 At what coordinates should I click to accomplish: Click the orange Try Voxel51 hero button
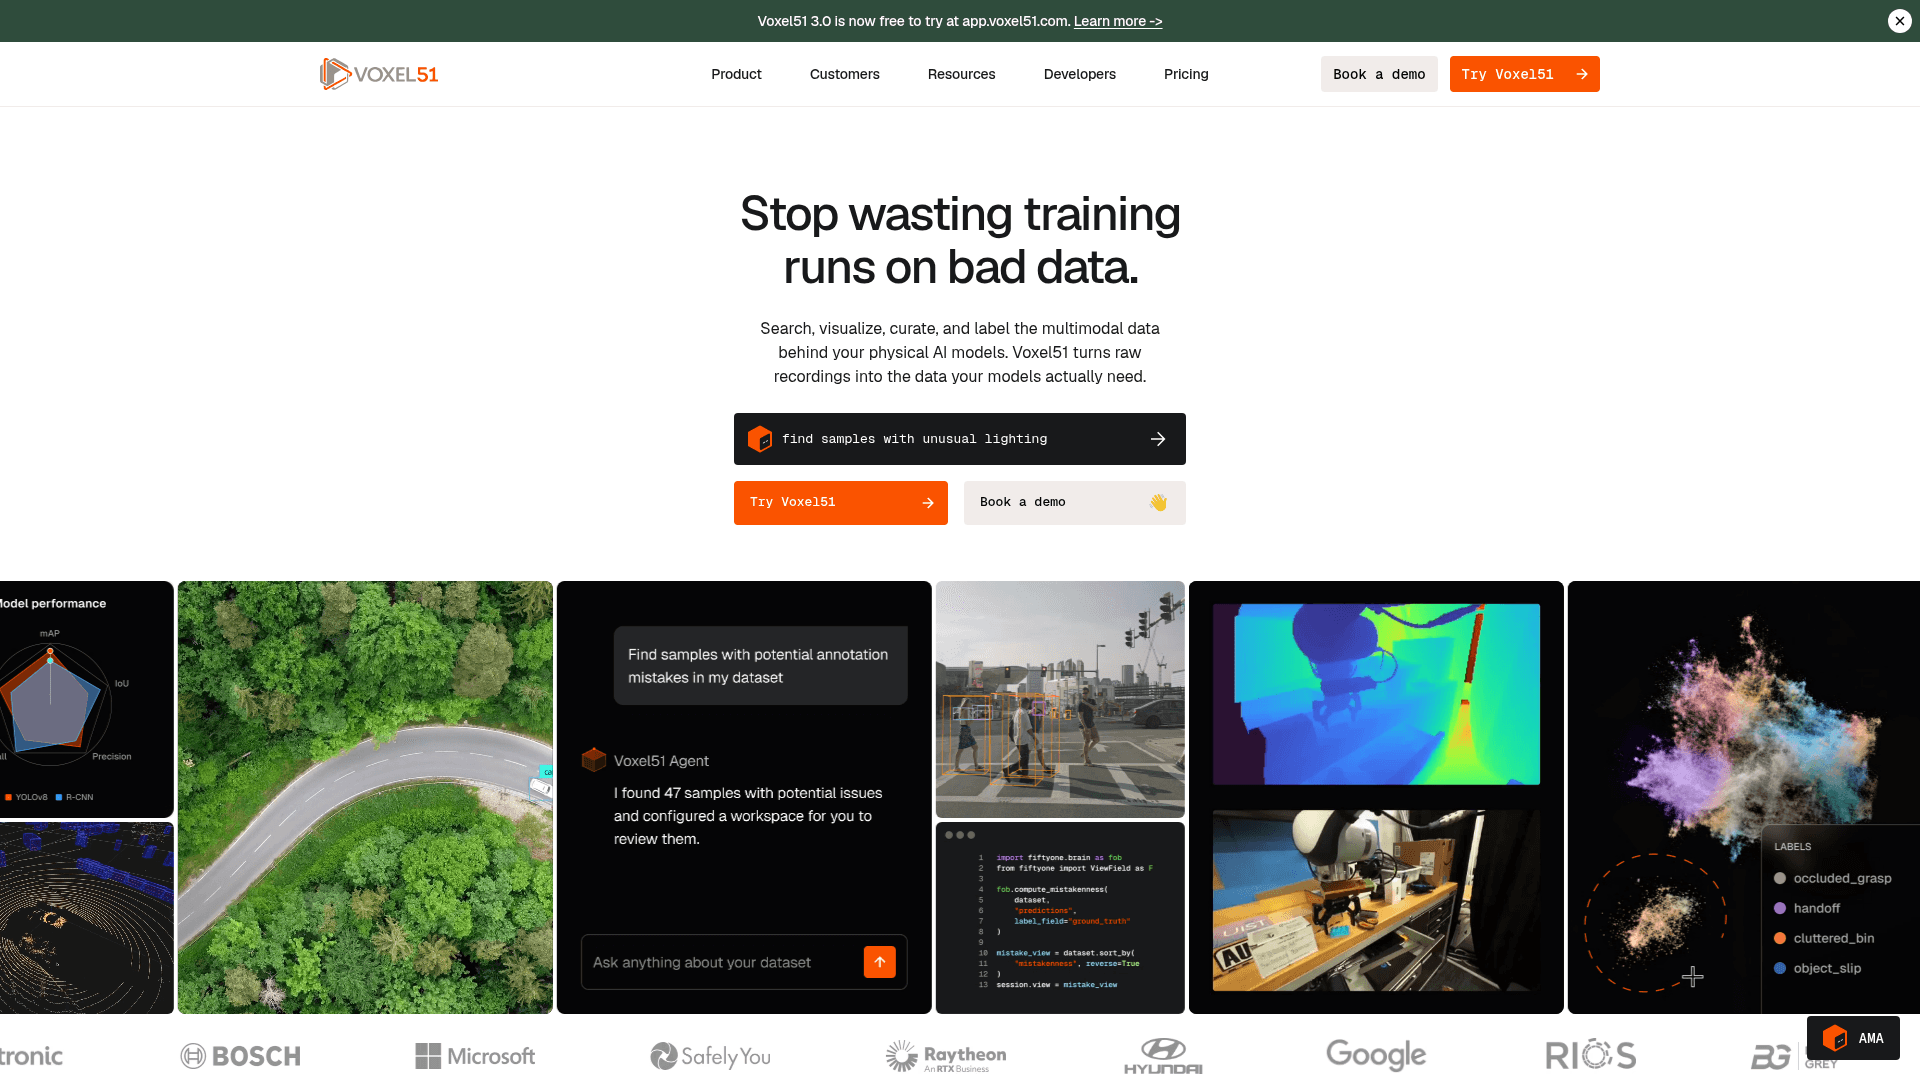(x=841, y=503)
